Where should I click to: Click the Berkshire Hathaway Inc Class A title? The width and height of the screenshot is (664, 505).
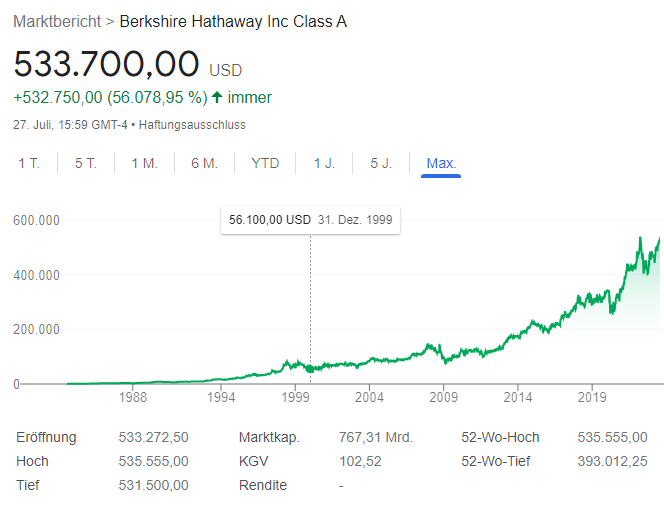(233, 21)
